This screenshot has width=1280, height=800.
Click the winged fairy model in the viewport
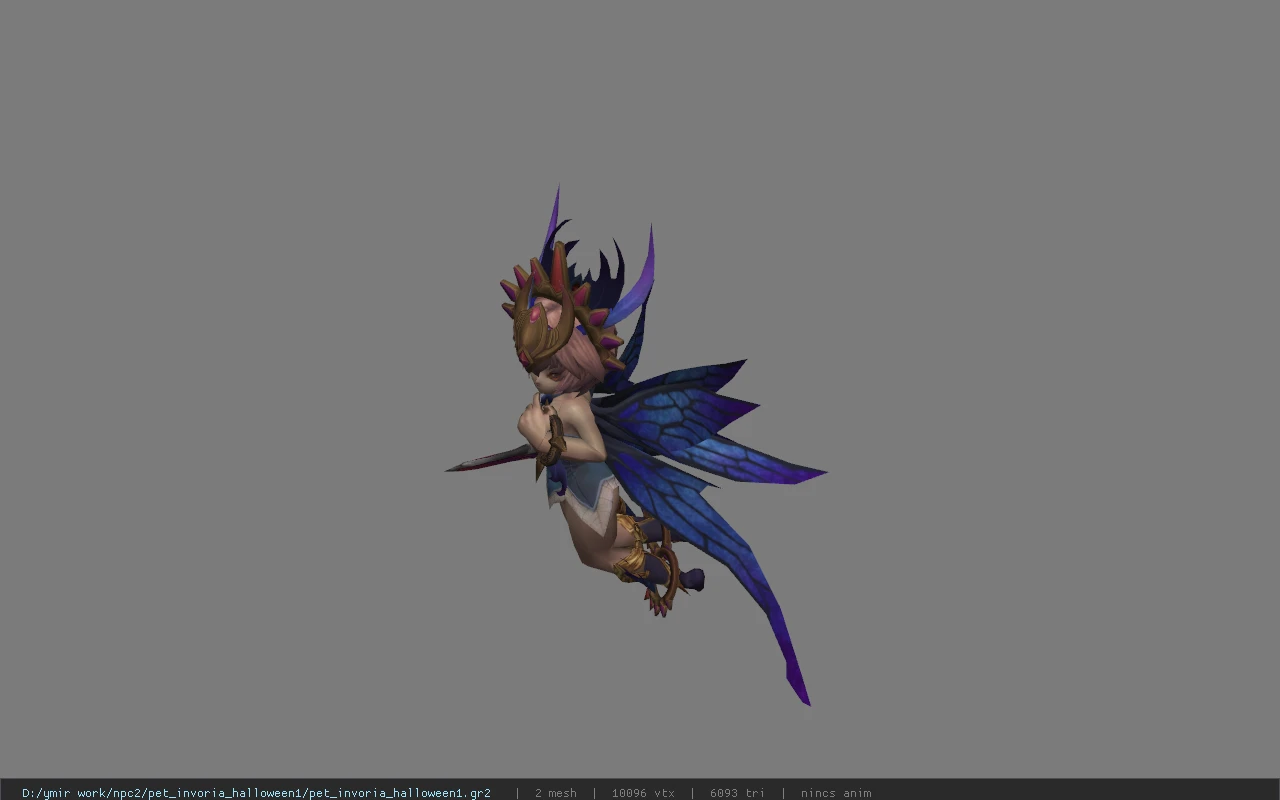pyautogui.click(x=636, y=445)
